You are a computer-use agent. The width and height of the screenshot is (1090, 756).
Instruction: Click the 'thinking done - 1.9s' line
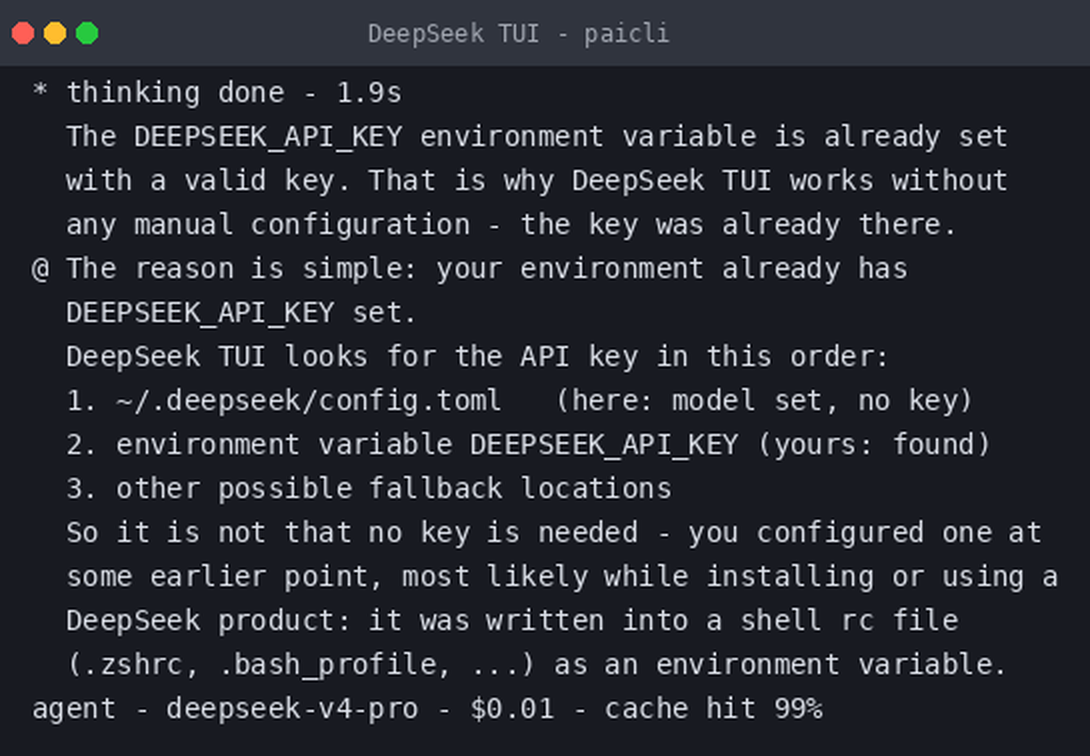[234, 92]
